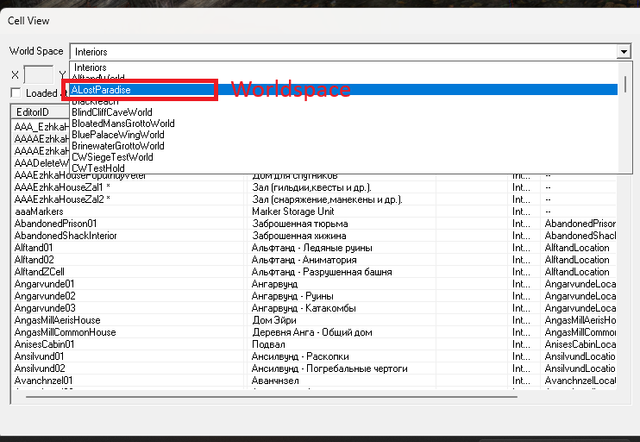This screenshot has width=640, height=442.
Task: Click the AvanchnzelLocal location cell
Action: point(580,380)
